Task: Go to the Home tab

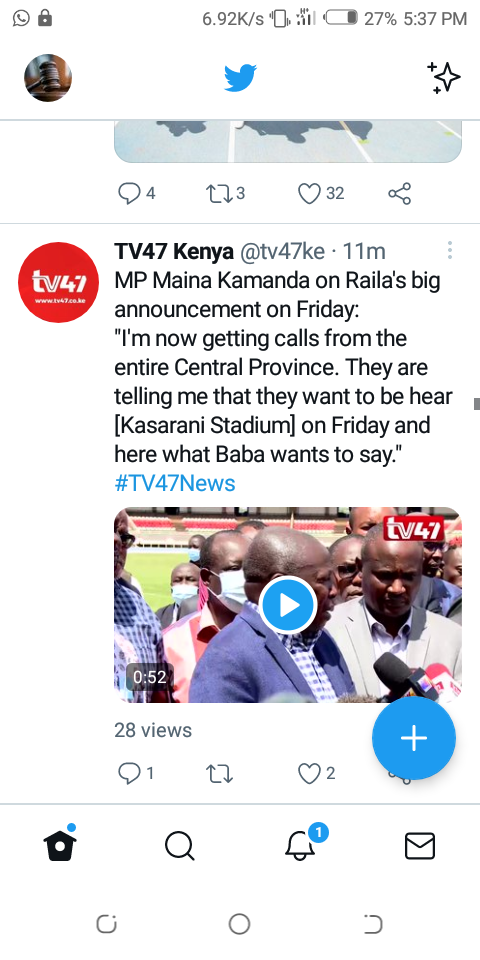Action: 60,846
